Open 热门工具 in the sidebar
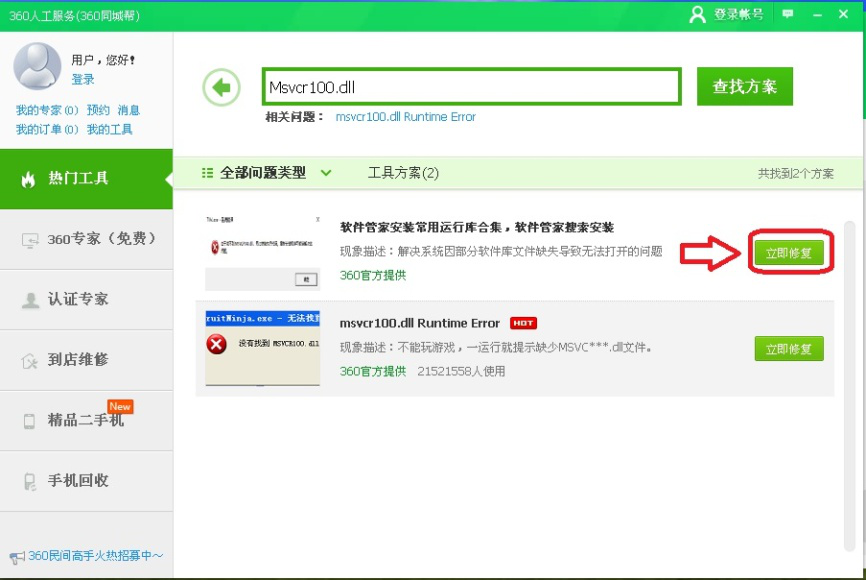 [86, 179]
